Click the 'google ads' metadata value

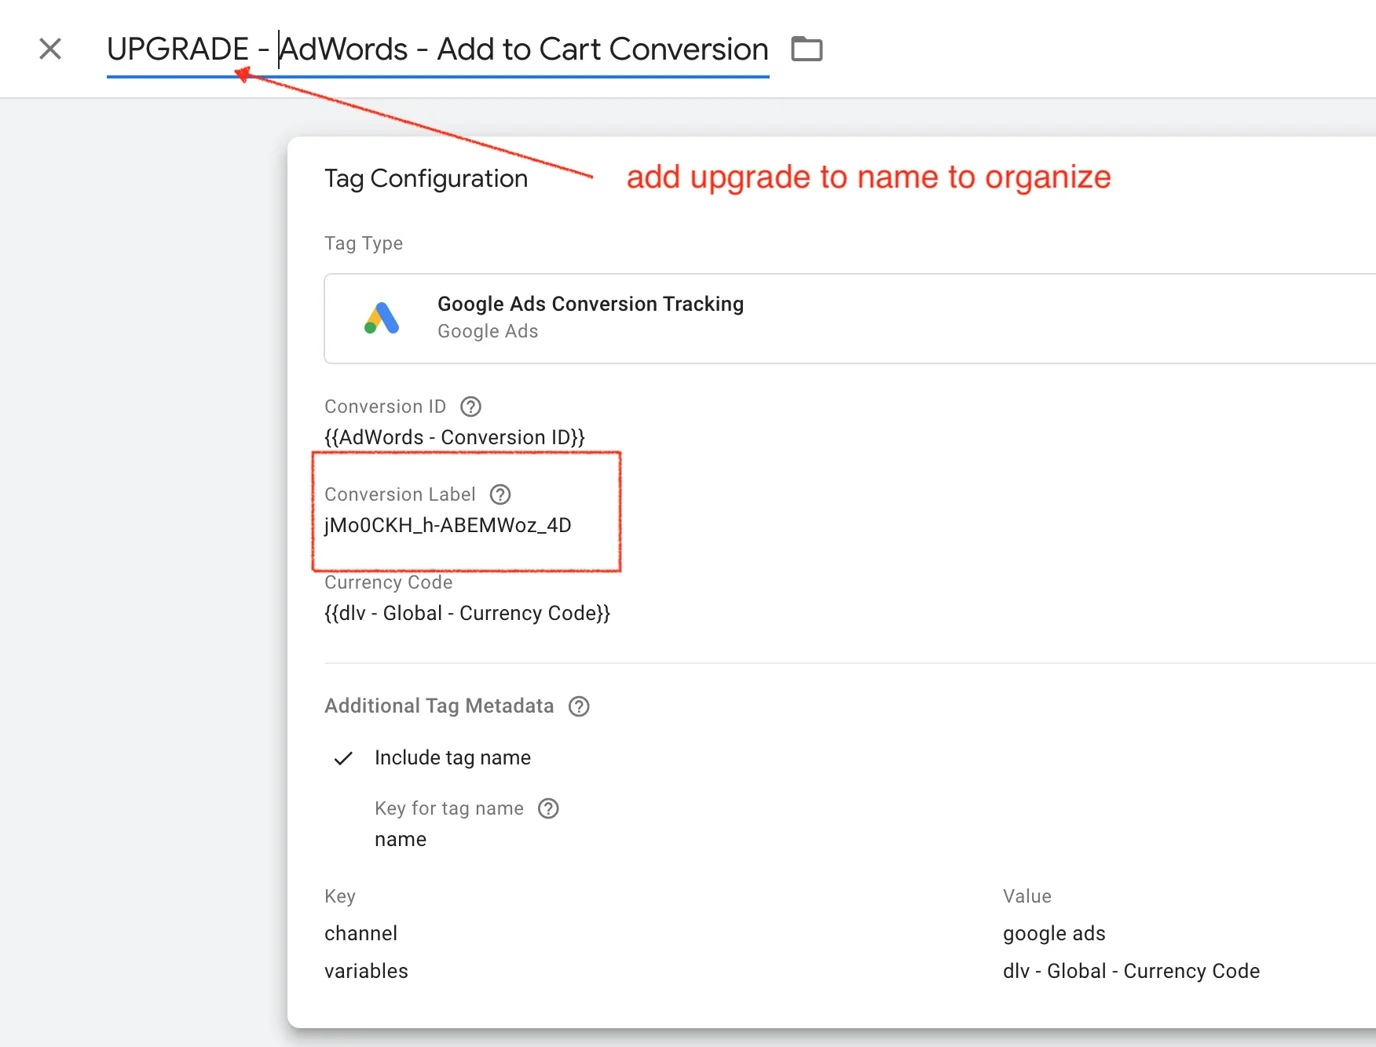click(x=1054, y=933)
